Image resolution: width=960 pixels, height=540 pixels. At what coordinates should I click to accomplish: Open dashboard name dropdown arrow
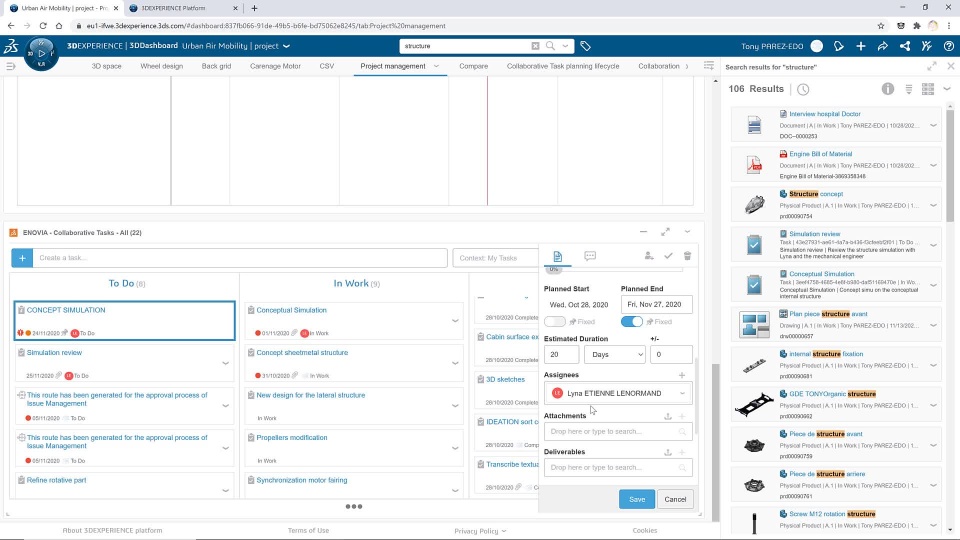coord(286,46)
